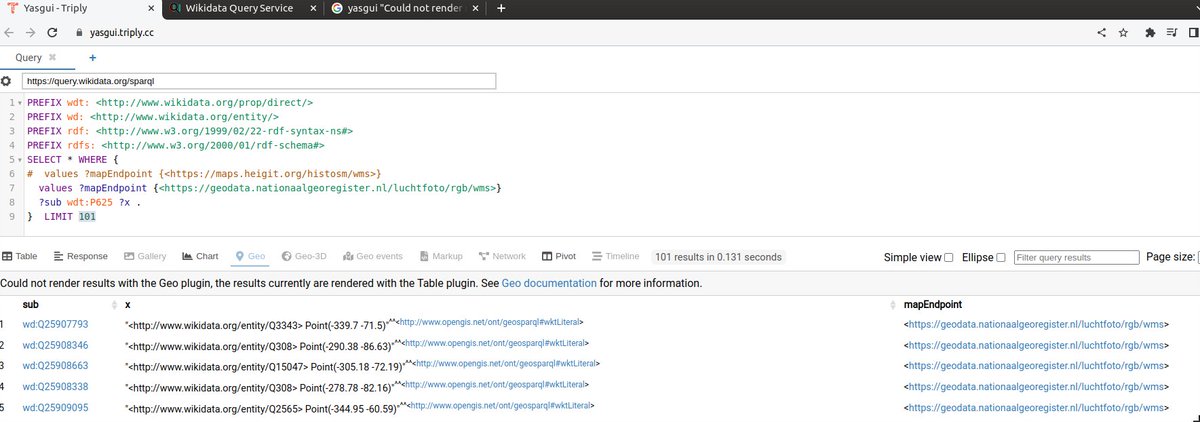Open the Geo-3D results plugin
The height and width of the screenshot is (422, 1200).
[x=305, y=257]
